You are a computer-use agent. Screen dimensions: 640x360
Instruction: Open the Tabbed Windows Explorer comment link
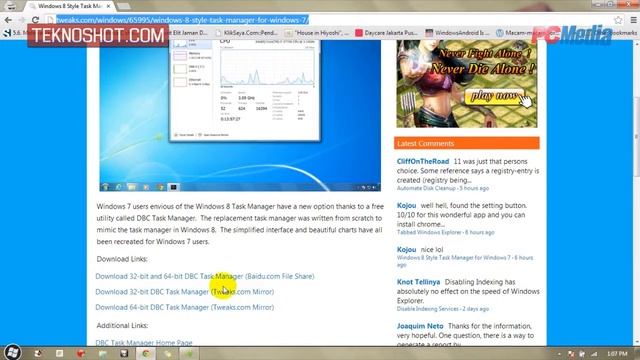[429, 232]
